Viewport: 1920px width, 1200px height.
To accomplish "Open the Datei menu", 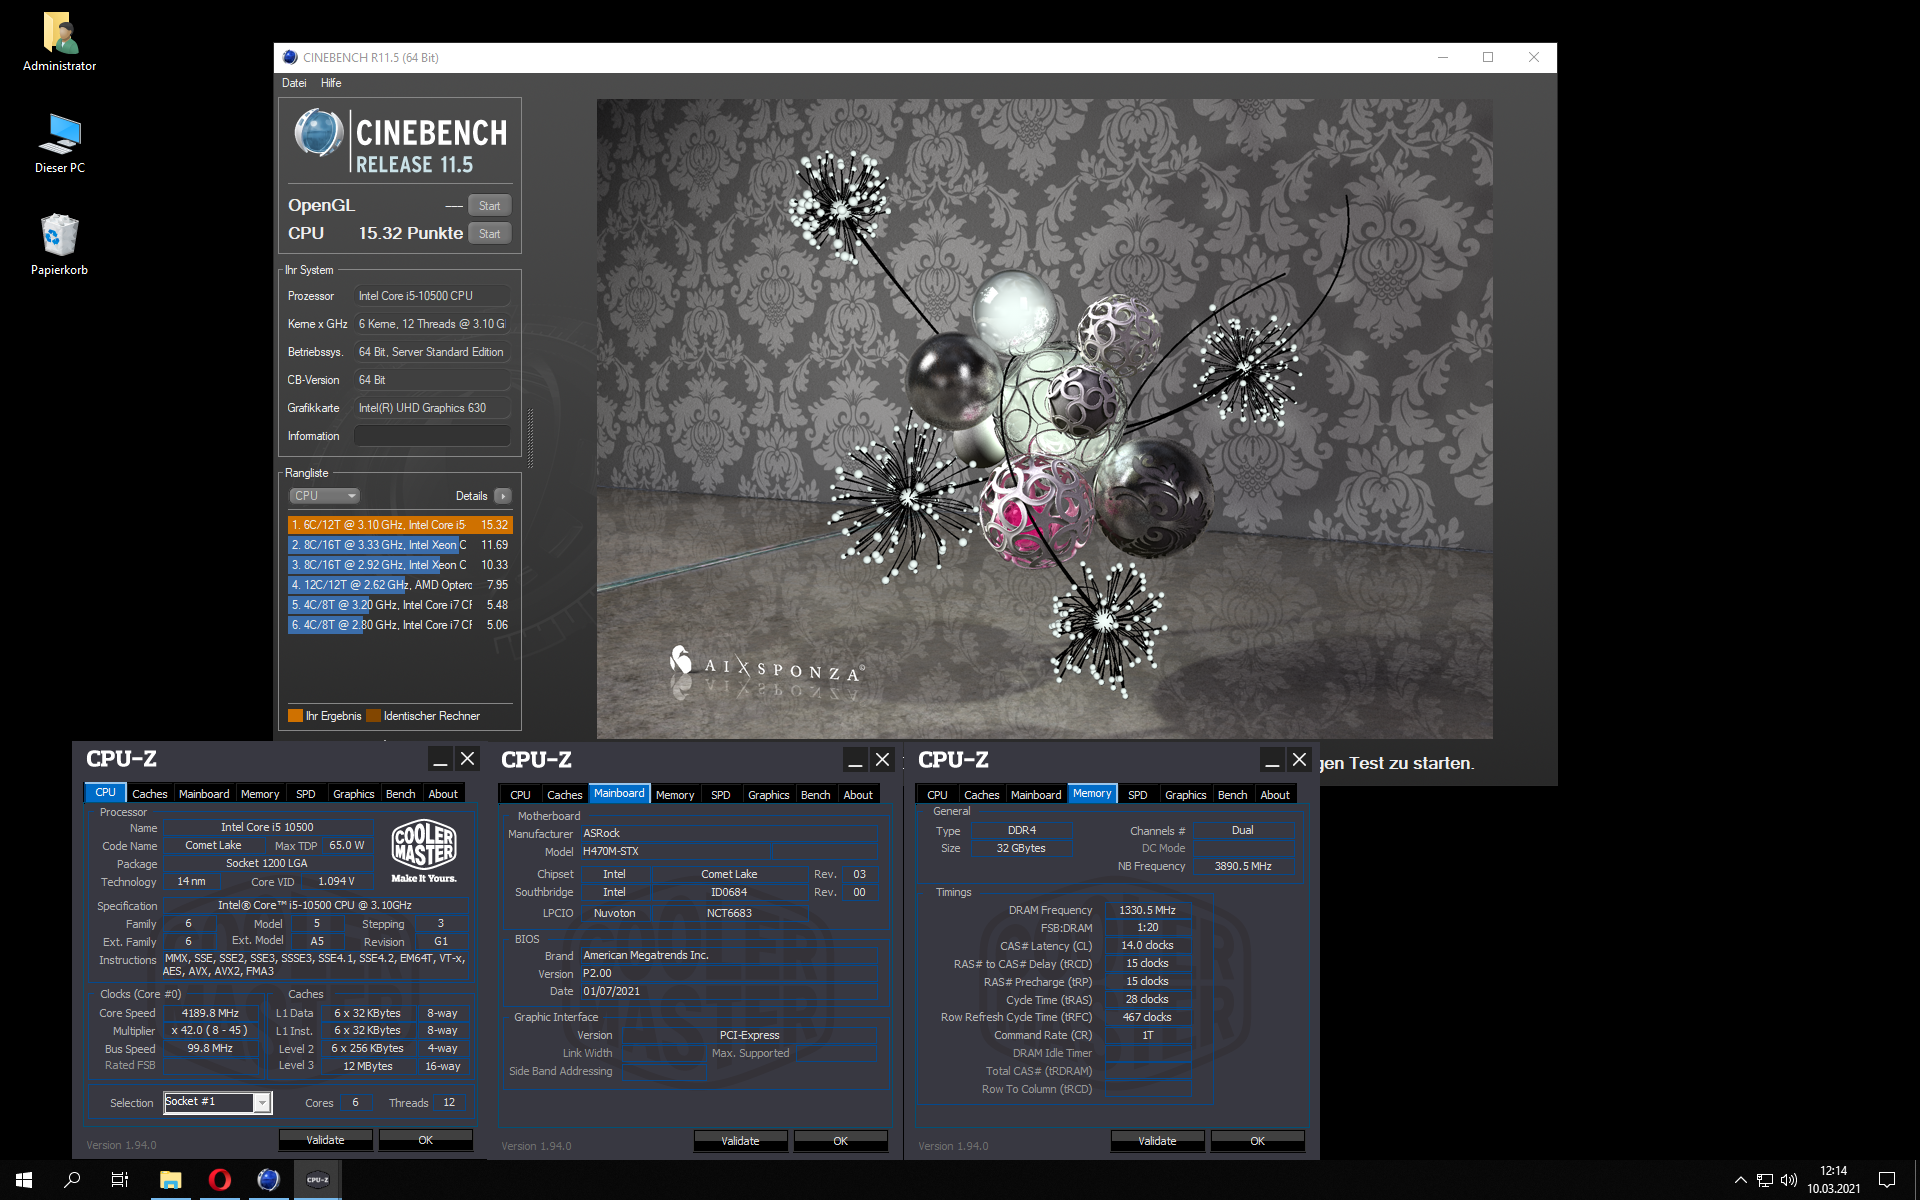I will (x=294, y=83).
